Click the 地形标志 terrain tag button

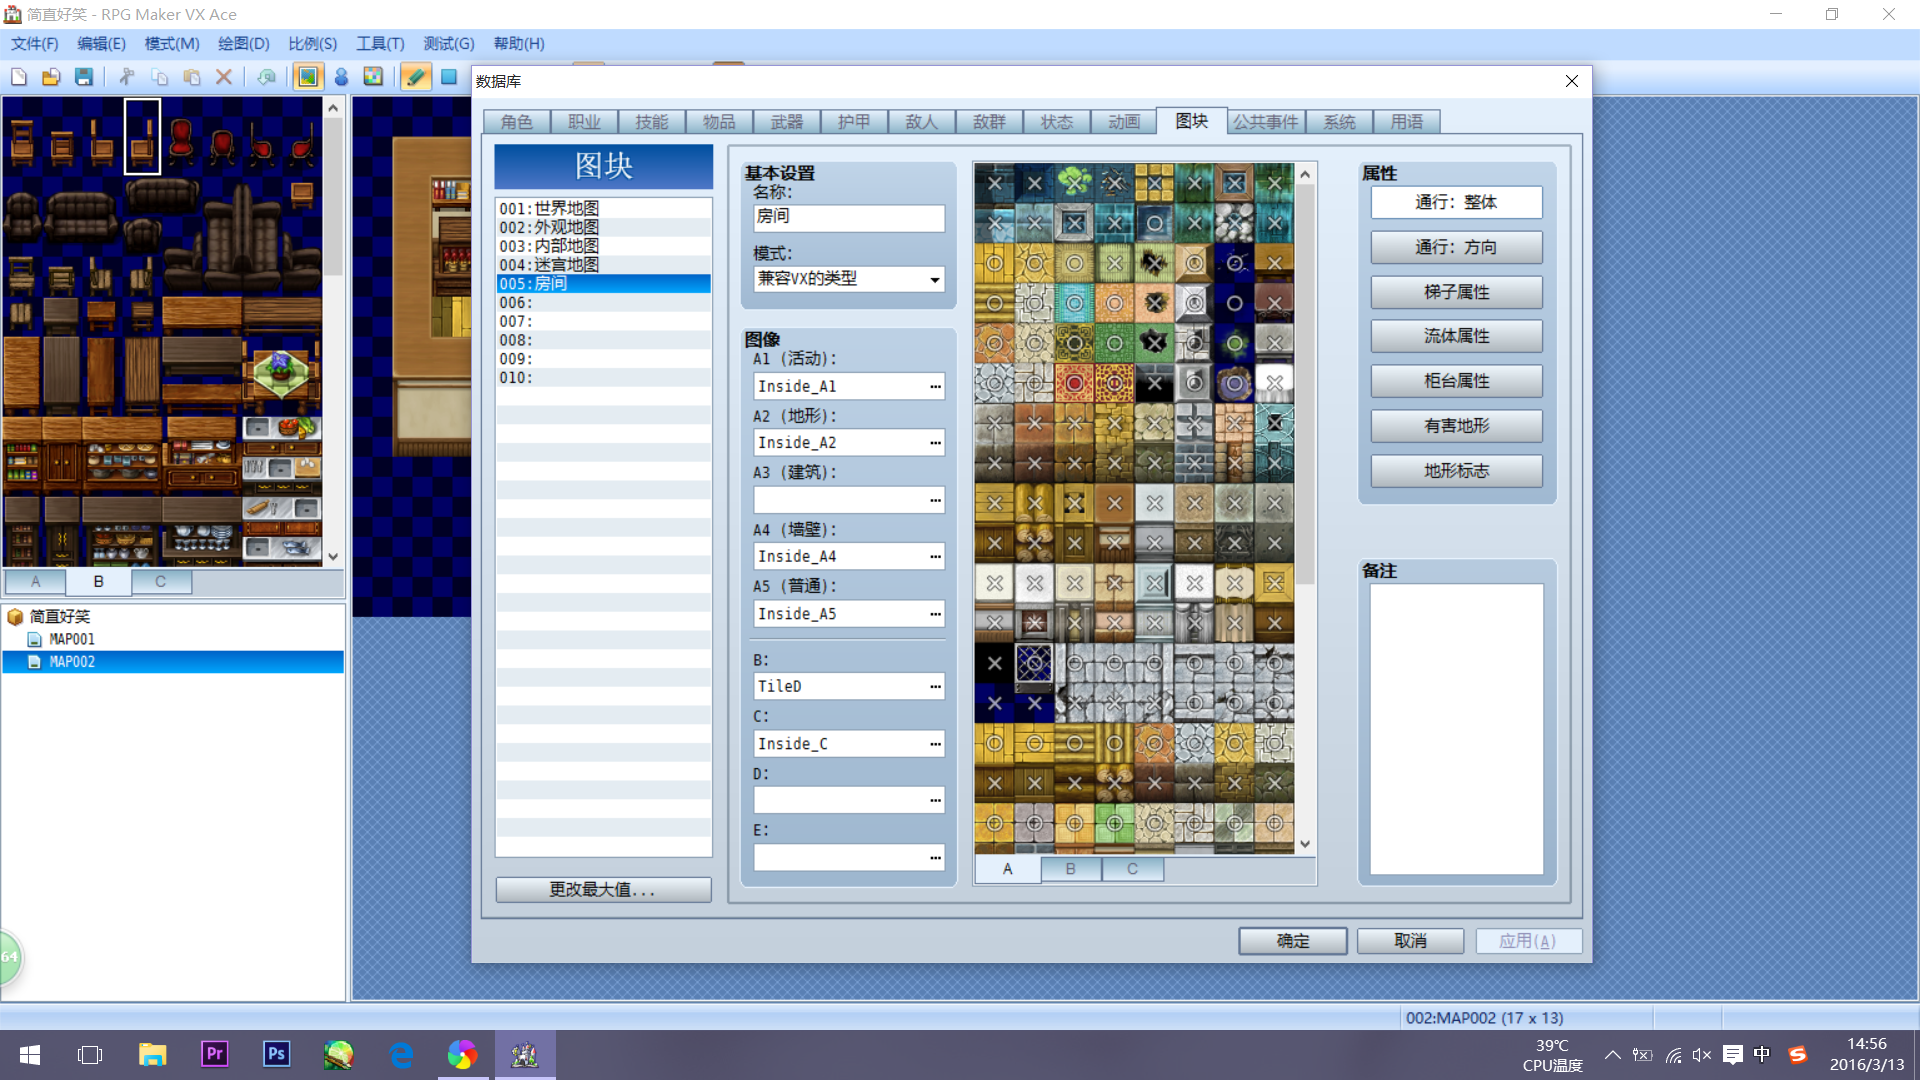pyautogui.click(x=1456, y=471)
